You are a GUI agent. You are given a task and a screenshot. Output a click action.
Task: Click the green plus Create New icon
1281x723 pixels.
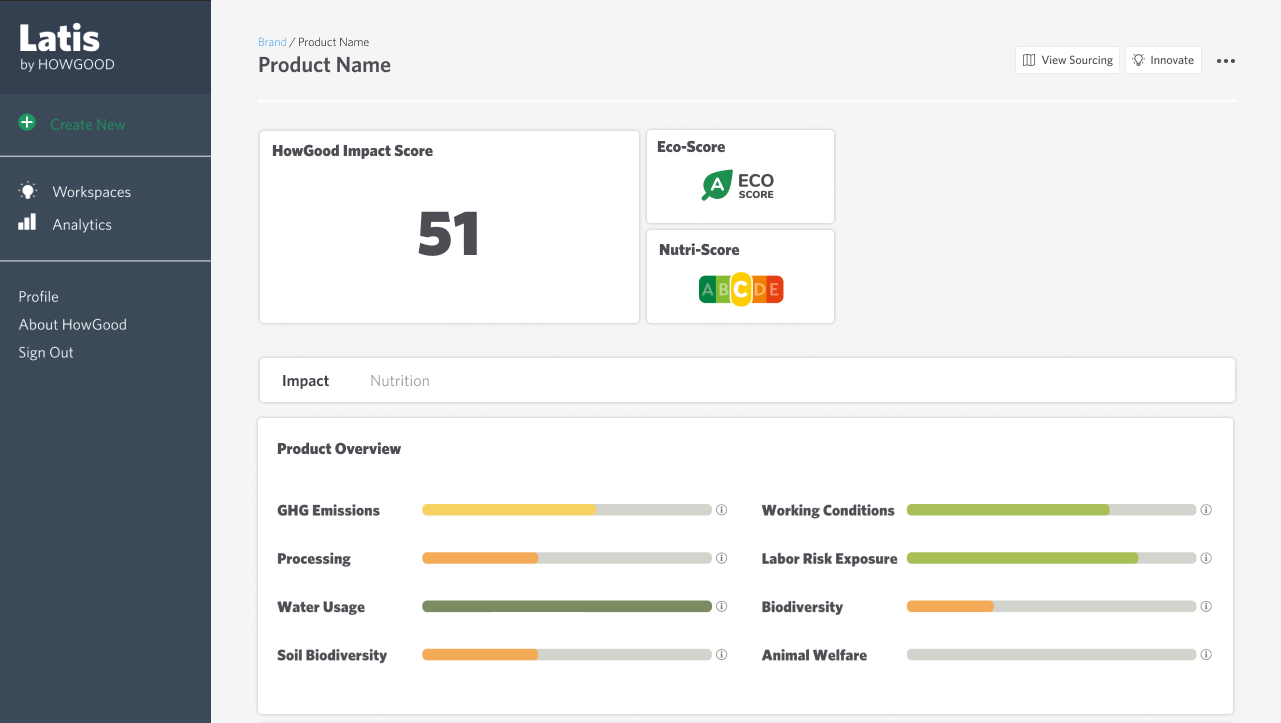pos(27,123)
